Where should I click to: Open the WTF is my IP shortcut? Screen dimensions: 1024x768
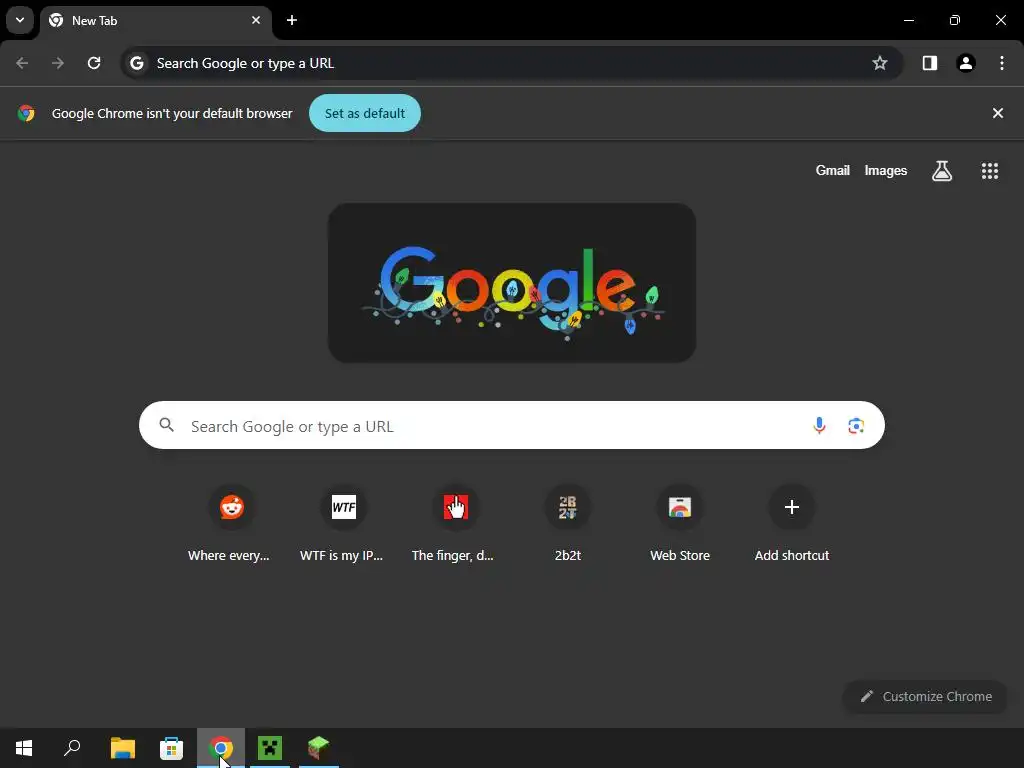tap(344, 522)
